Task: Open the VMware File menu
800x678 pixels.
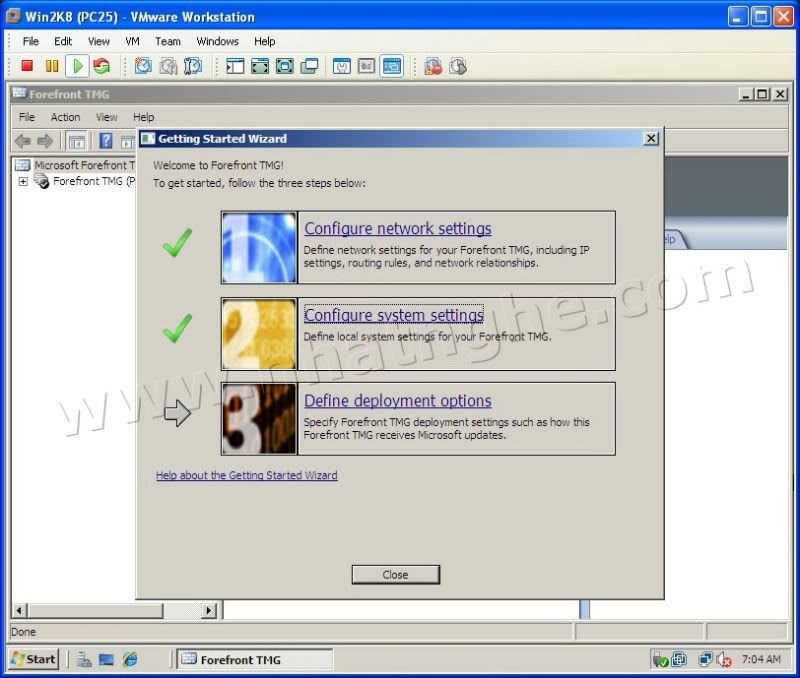Action: (x=31, y=41)
